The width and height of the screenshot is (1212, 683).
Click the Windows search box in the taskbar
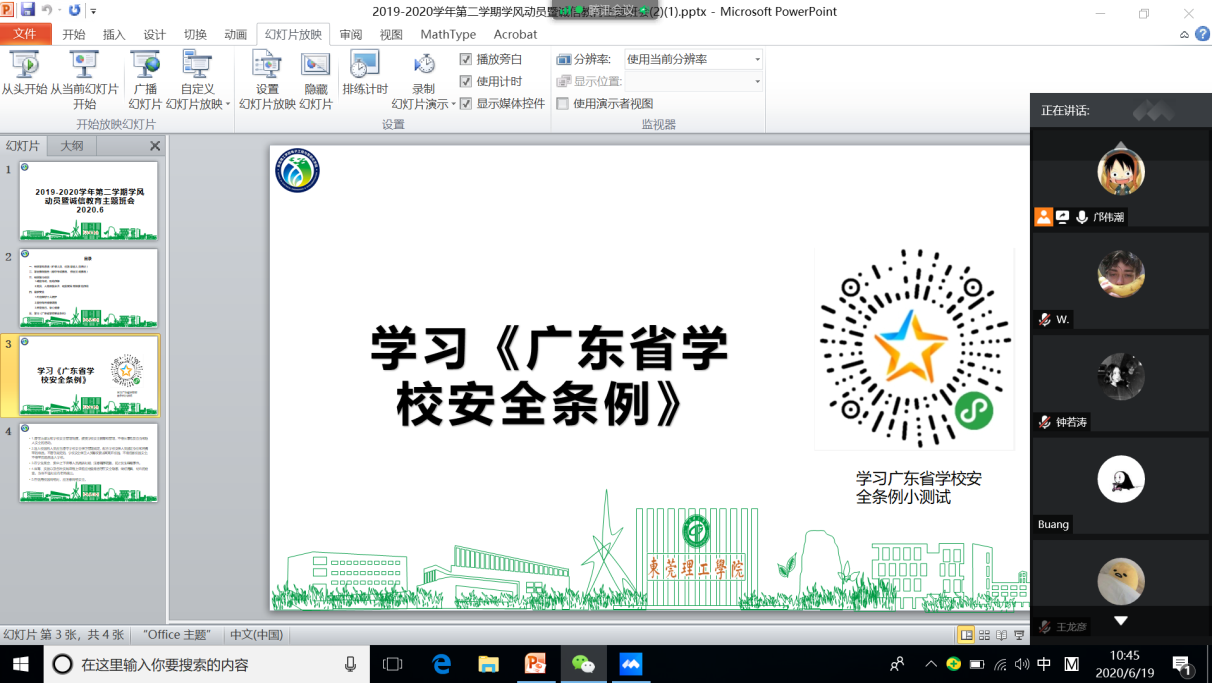tap(200, 664)
